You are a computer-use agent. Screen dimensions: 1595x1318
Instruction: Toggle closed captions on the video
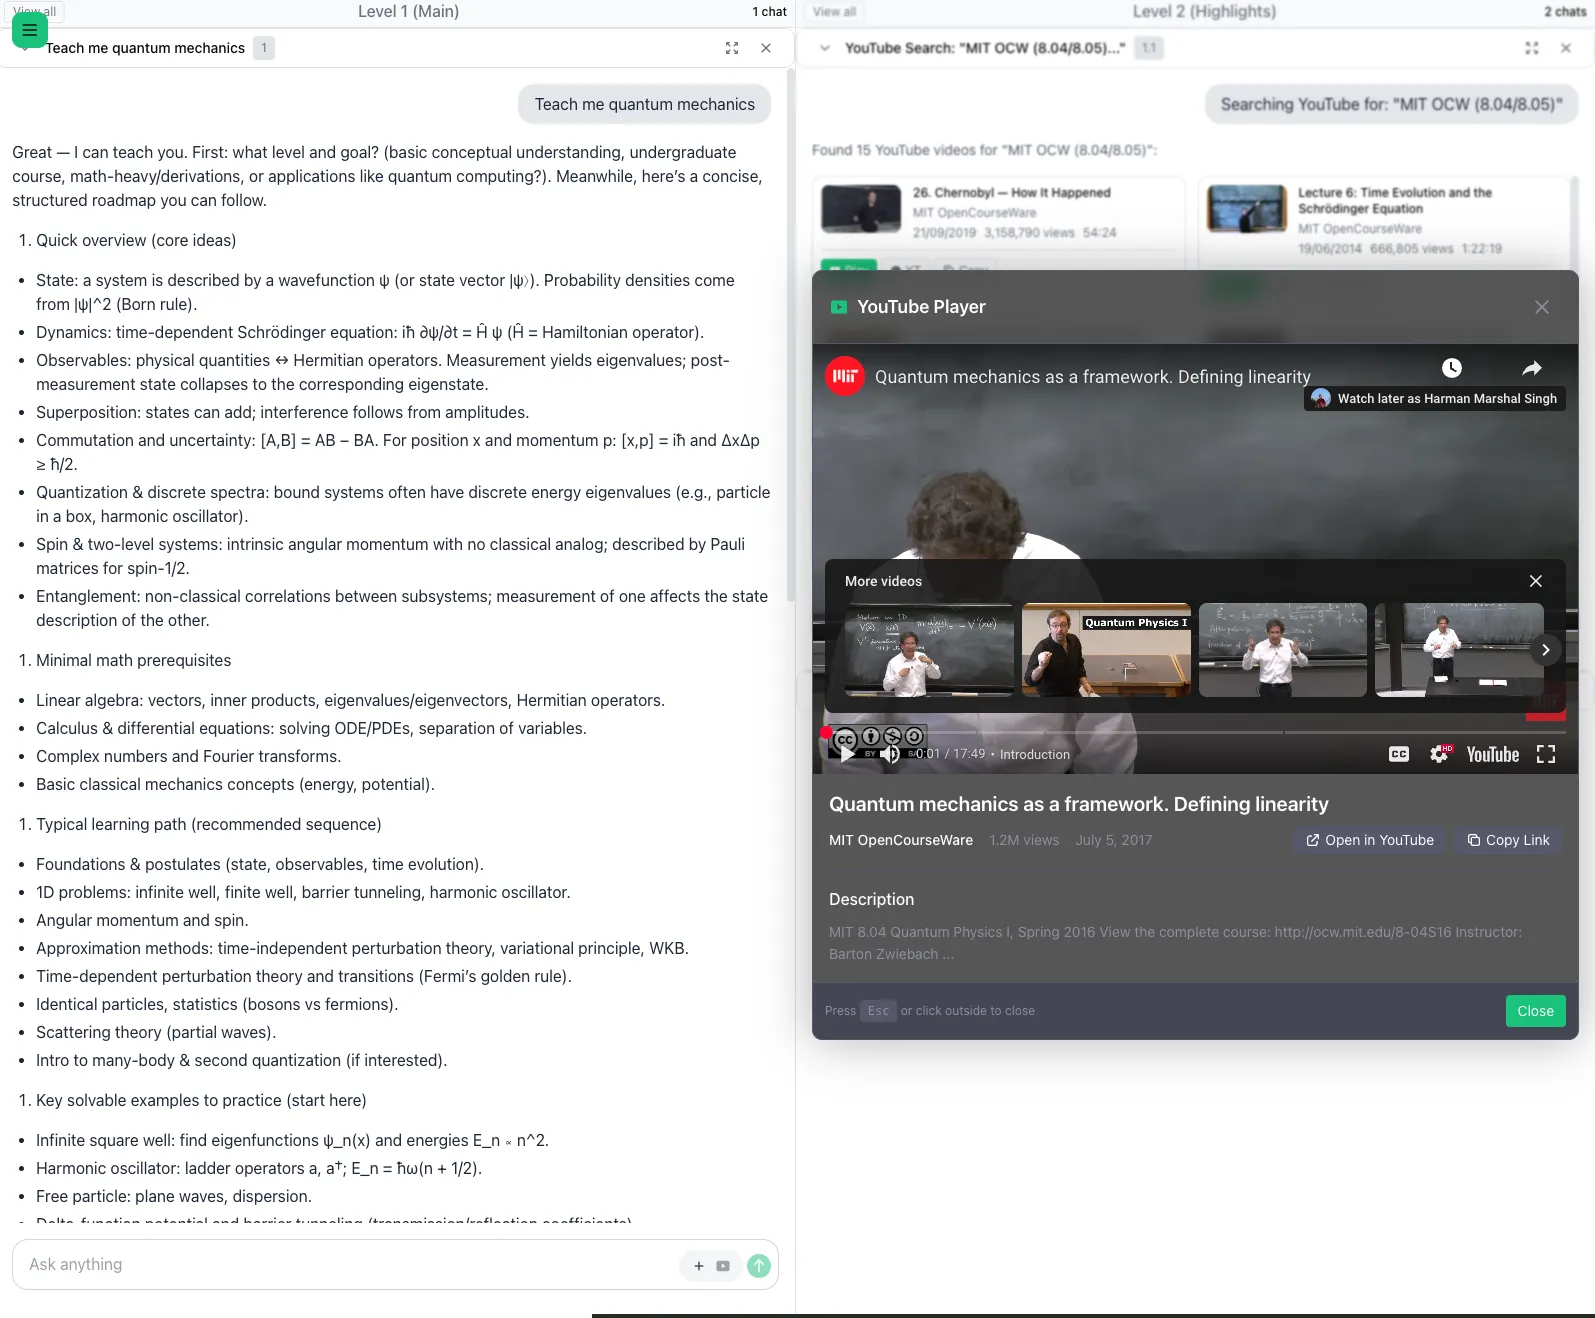click(1399, 754)
